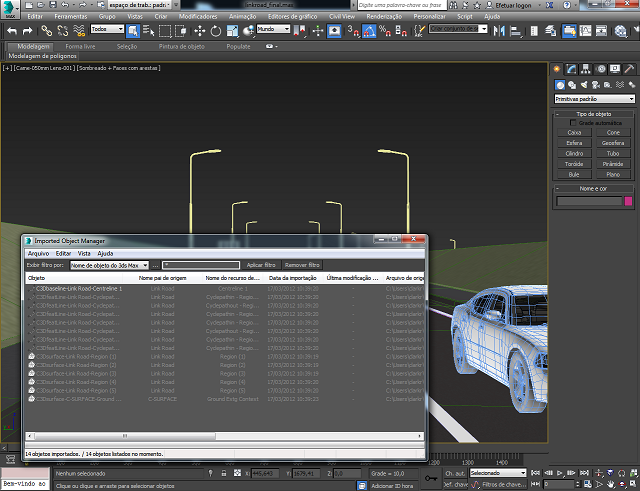Click the Undo arrow in main toolbar
640x491 pixels.
pyautogui.click(x=11, y=30)
